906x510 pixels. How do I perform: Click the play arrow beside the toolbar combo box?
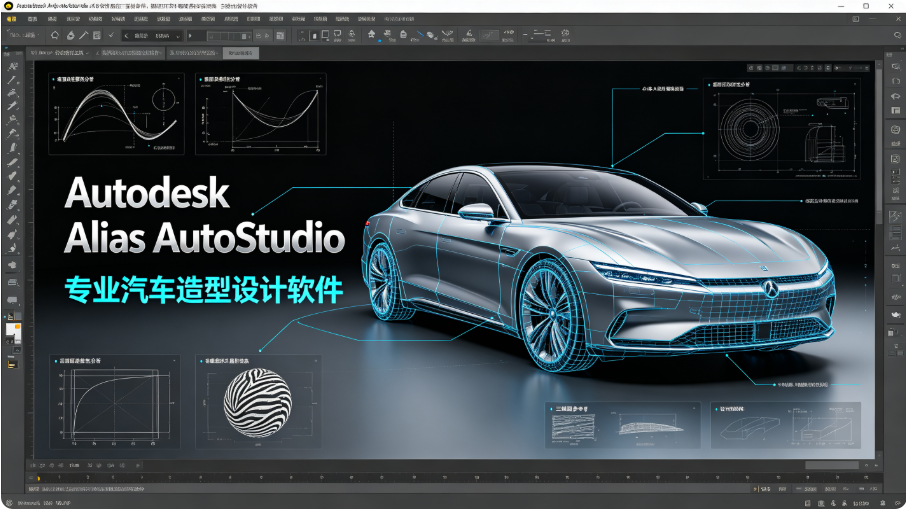(x=190, y=36)
